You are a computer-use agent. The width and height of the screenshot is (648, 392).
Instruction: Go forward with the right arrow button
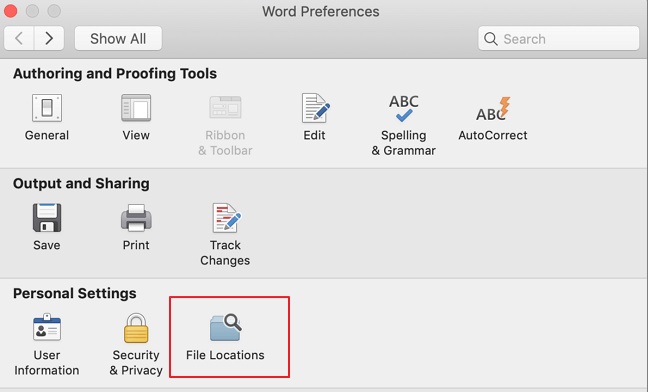[49, 38]
